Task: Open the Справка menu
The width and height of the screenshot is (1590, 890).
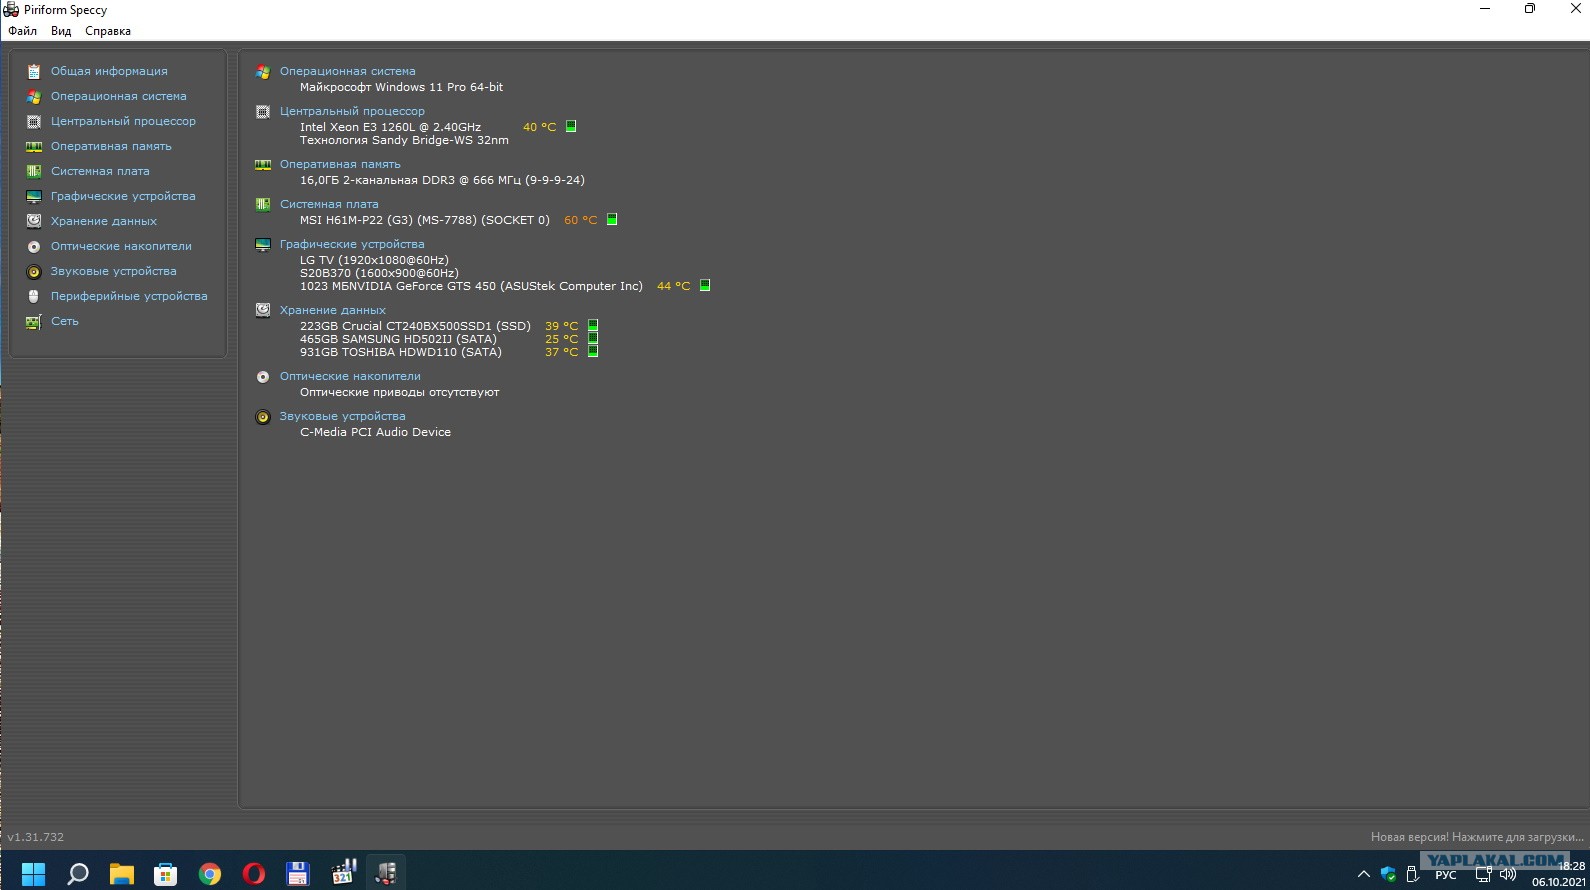Action: pos(108,31)
